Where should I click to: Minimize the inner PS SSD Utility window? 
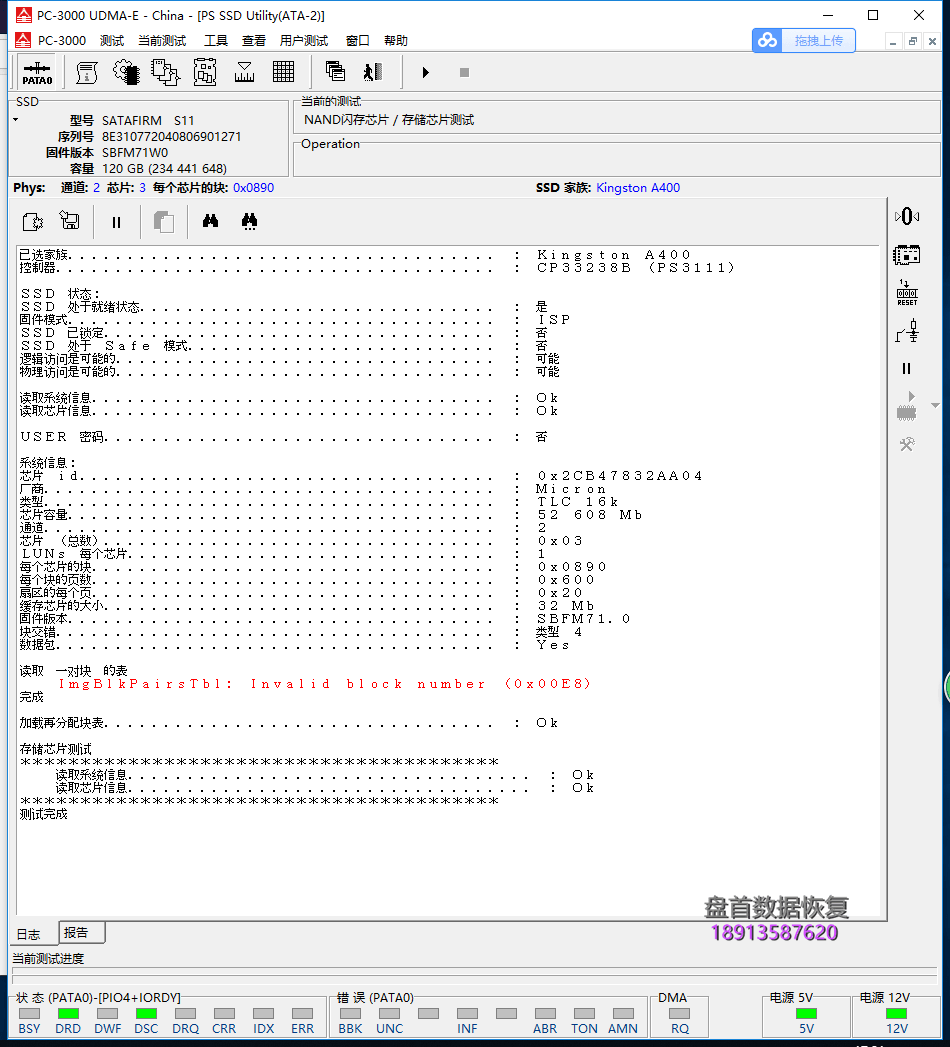893,41
